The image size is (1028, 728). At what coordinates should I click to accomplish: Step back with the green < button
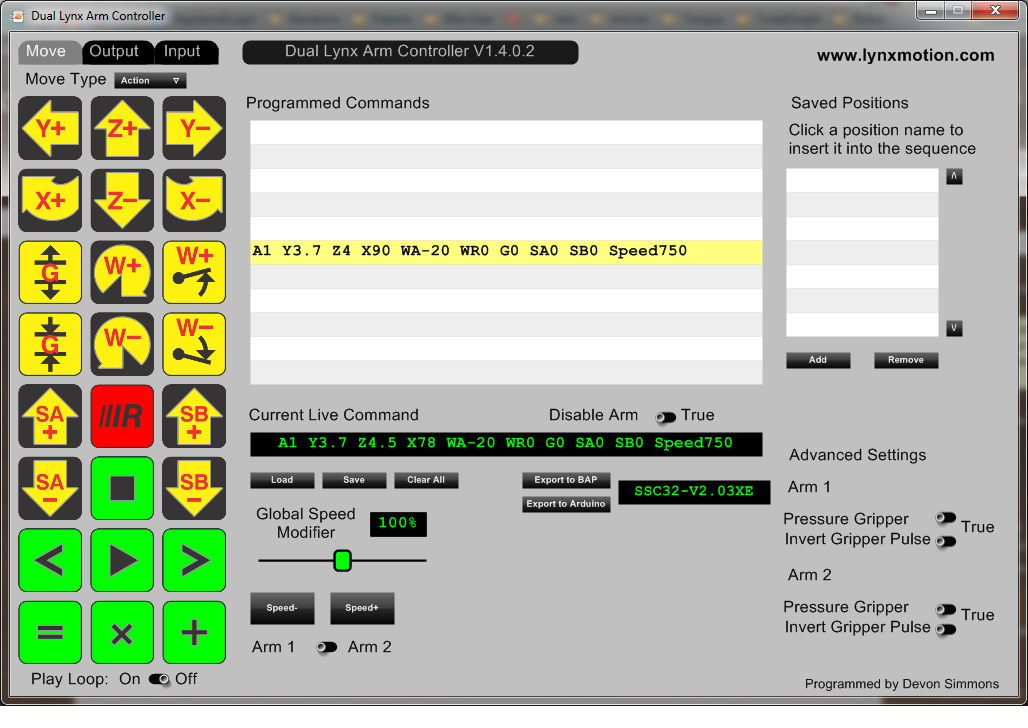click(50, 561)
